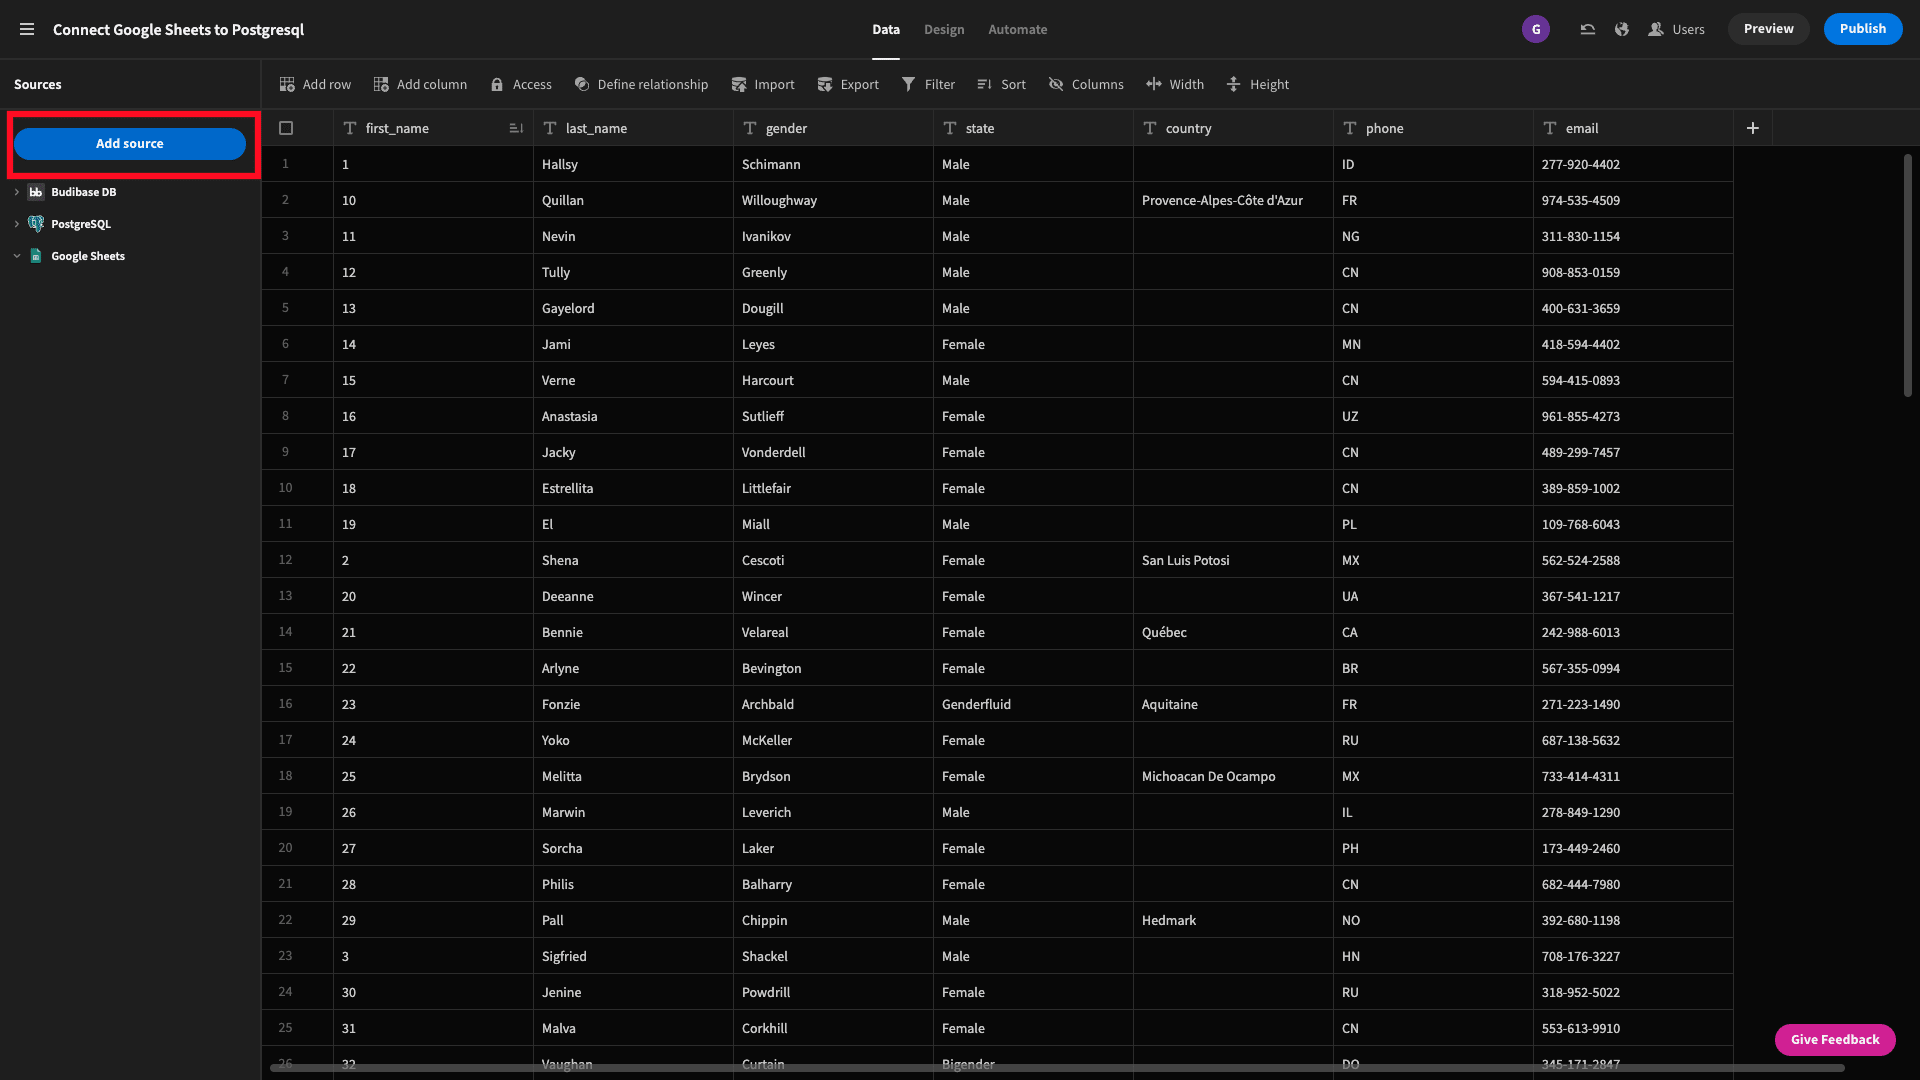Expand Google Sheets source item

pyautogui.click(x=16, y=256)
